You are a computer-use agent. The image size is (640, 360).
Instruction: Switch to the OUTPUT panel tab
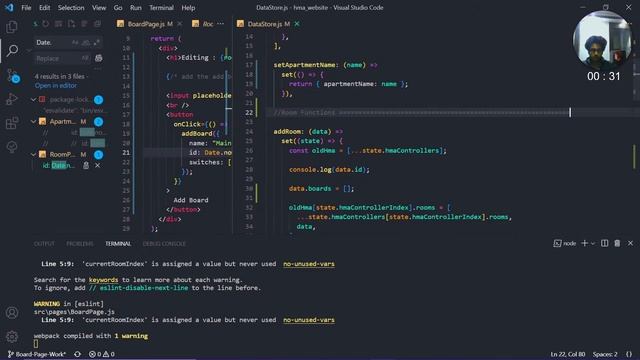pos(44,244)
